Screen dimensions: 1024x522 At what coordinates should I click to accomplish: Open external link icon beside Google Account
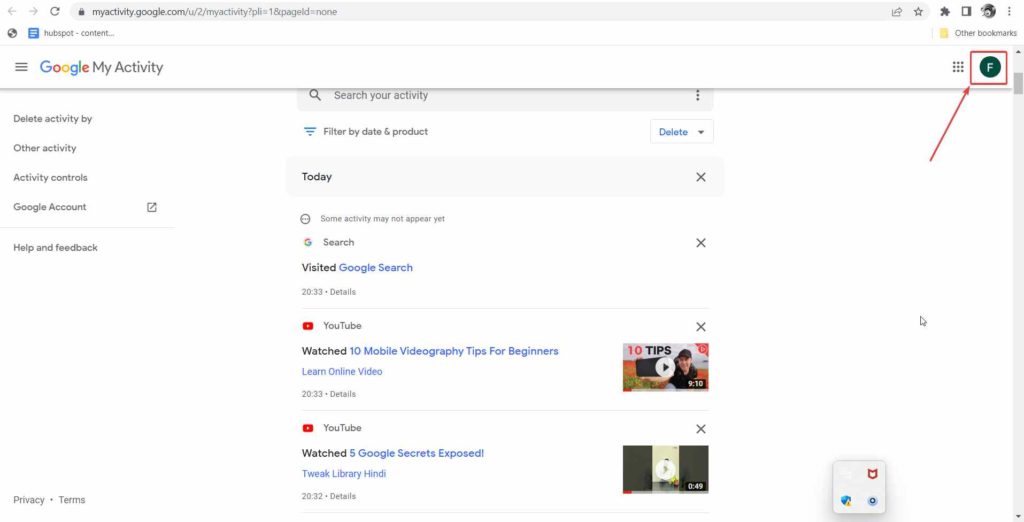click(x=152, y=207)
